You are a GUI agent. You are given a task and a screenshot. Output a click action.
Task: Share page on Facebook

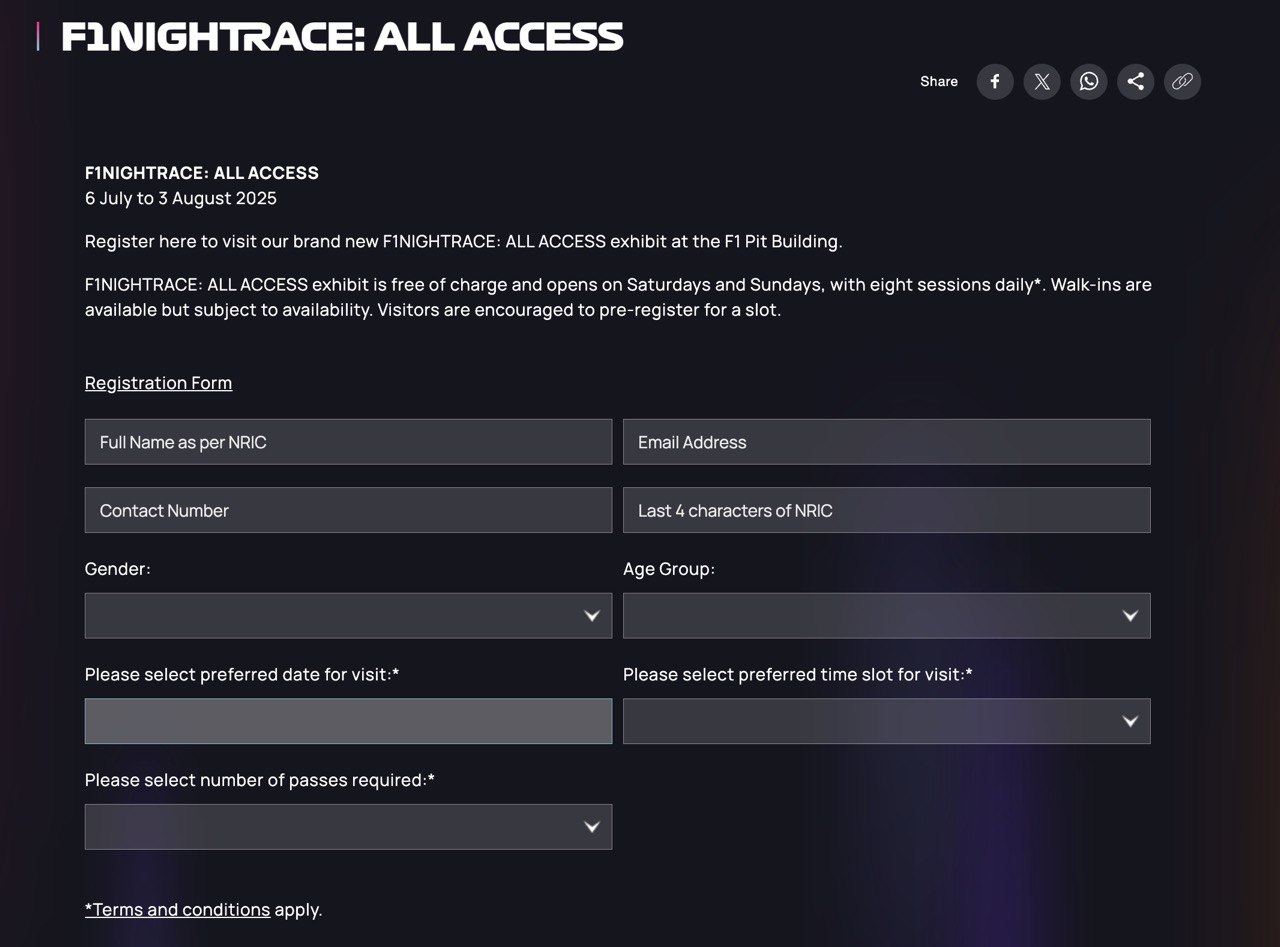[995, 82]
